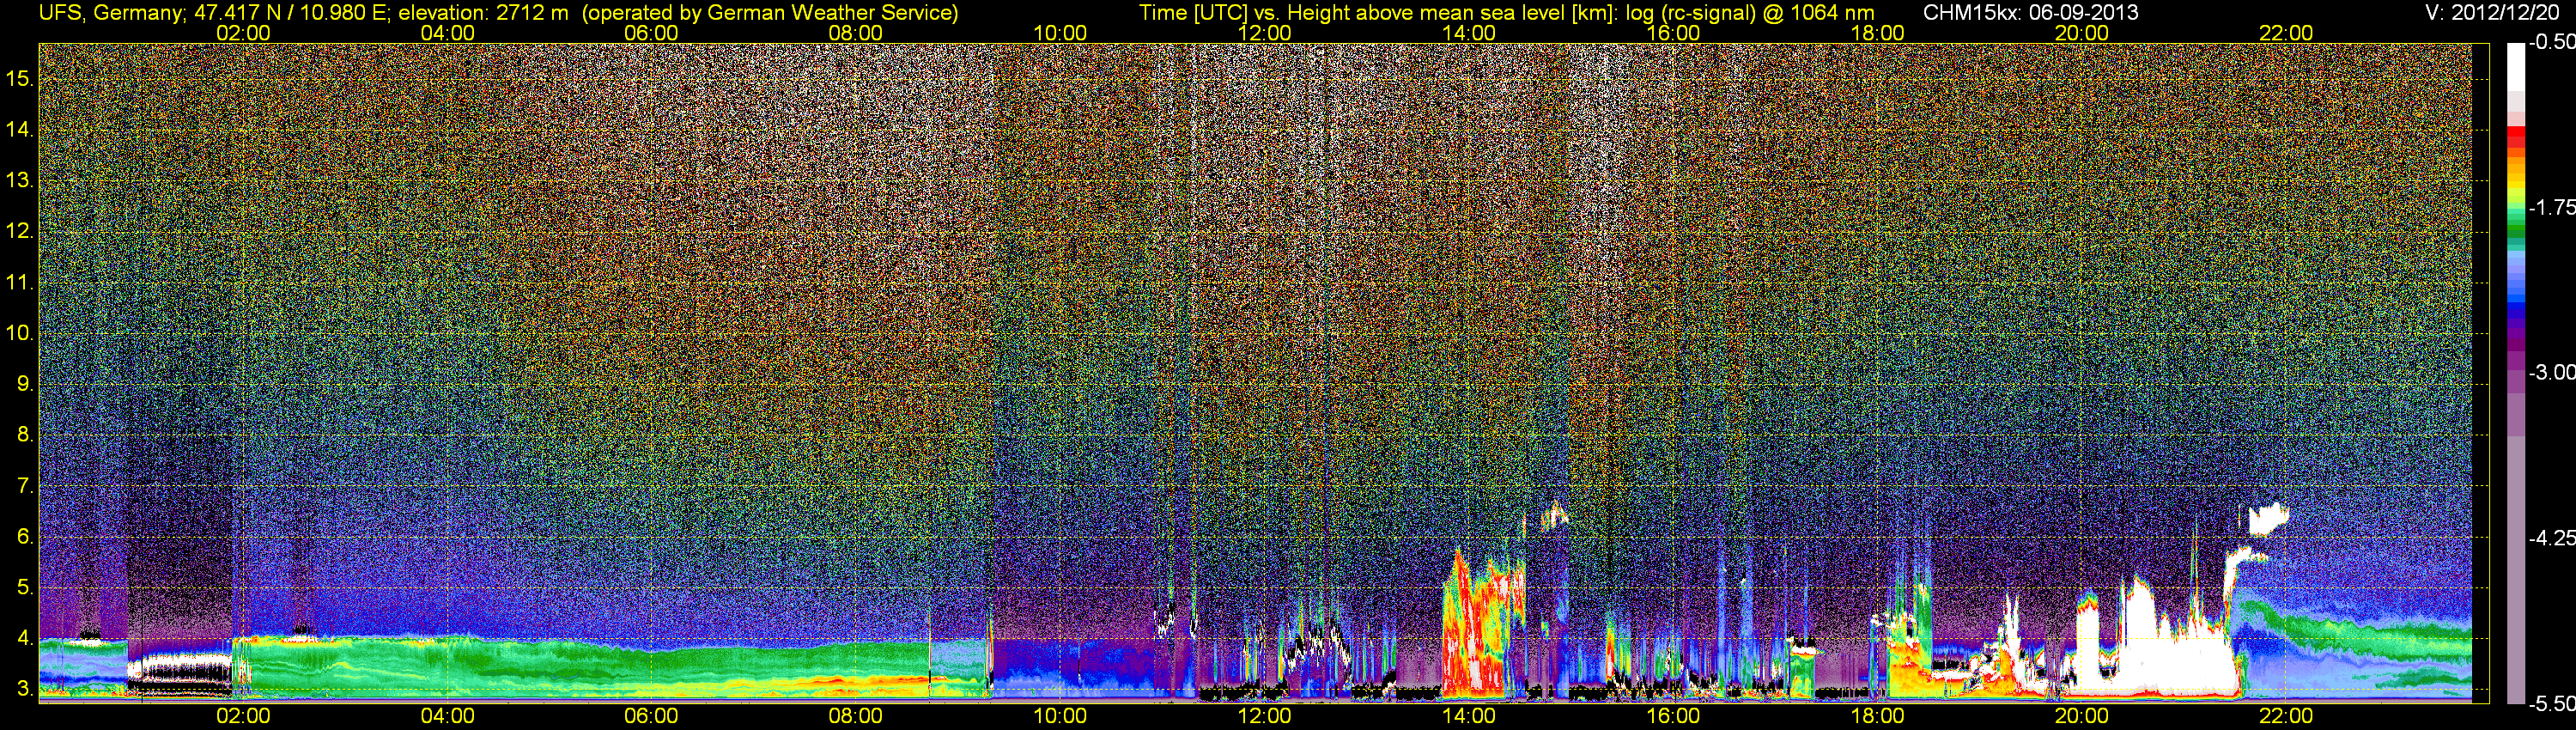Click the red band of the colorbar
This screenshot has height=730, width=2576.
pyautogui.click(x=2516, y=138)
